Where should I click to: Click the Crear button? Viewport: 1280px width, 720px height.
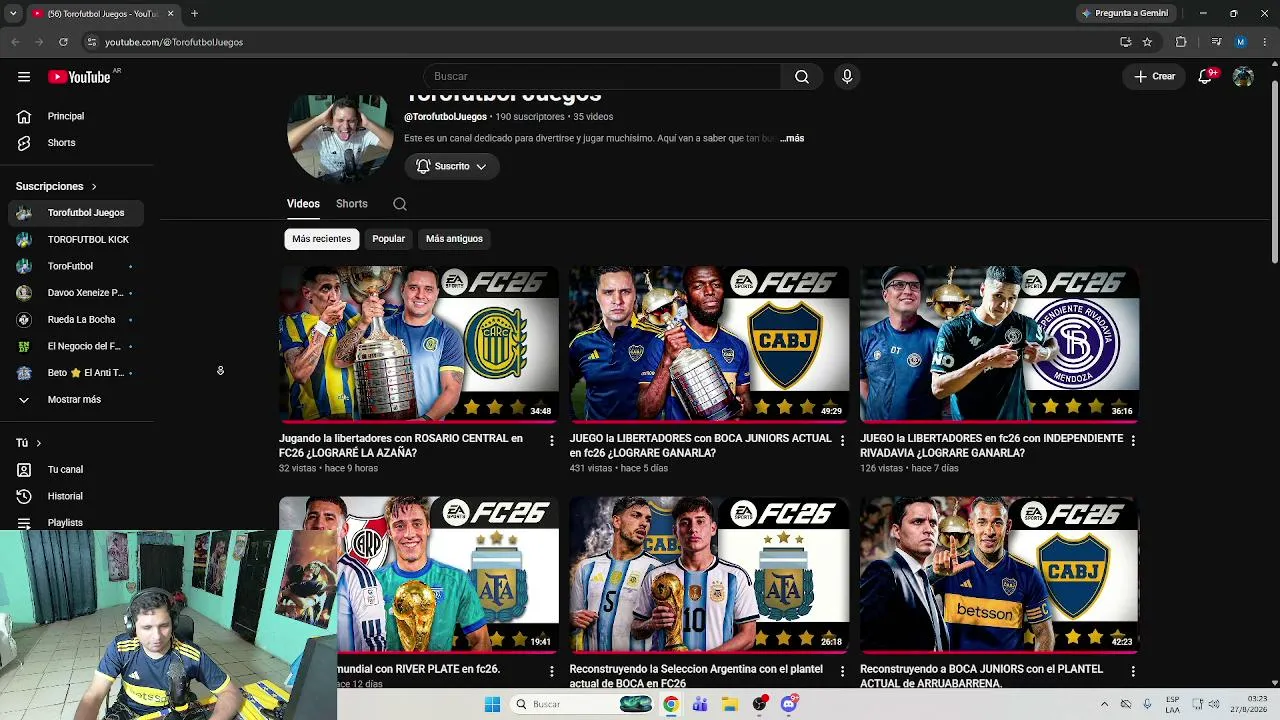(x=1154, y=77)
